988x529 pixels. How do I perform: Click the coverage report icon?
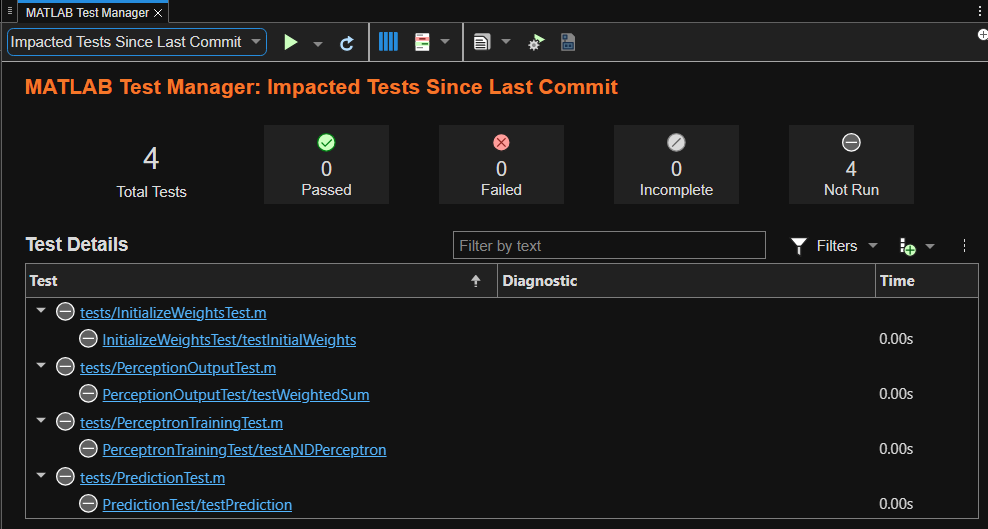(422, 42)
